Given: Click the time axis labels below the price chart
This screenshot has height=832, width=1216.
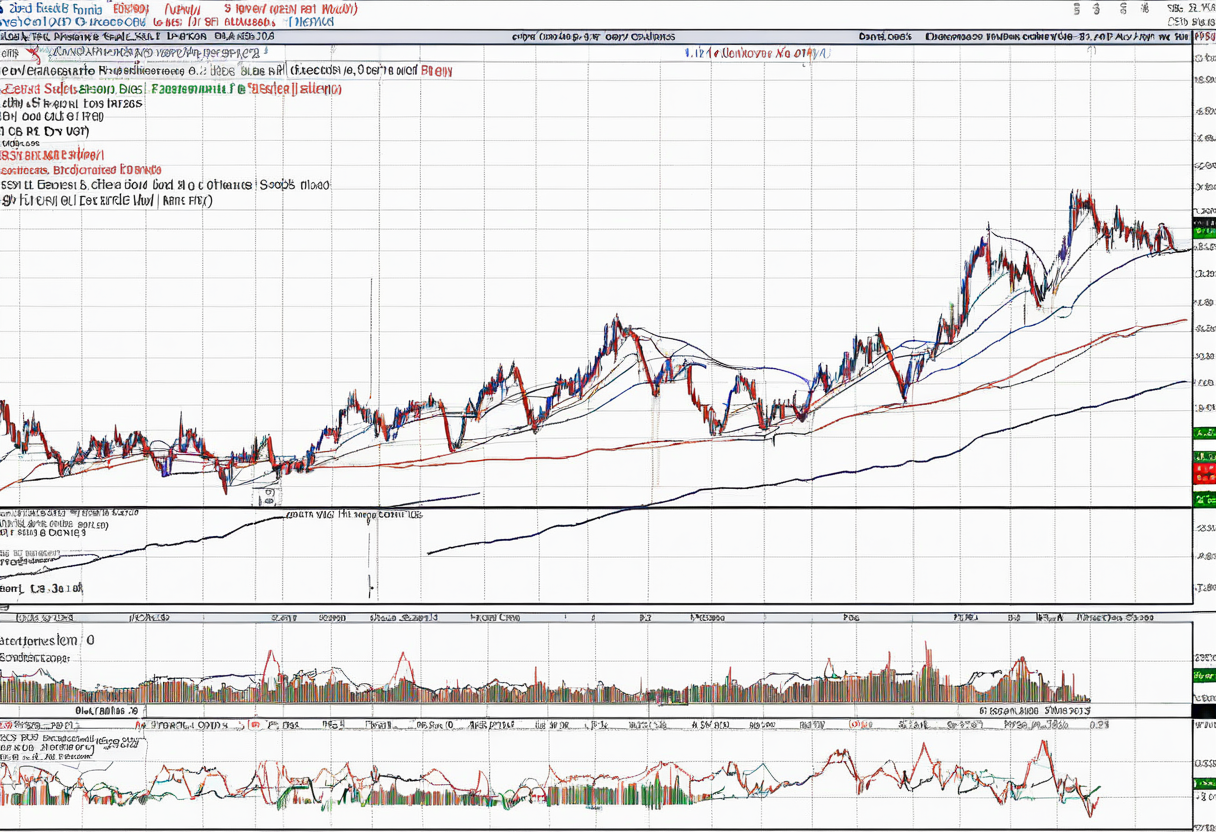Looking at the screenshot, I should 600,618.
